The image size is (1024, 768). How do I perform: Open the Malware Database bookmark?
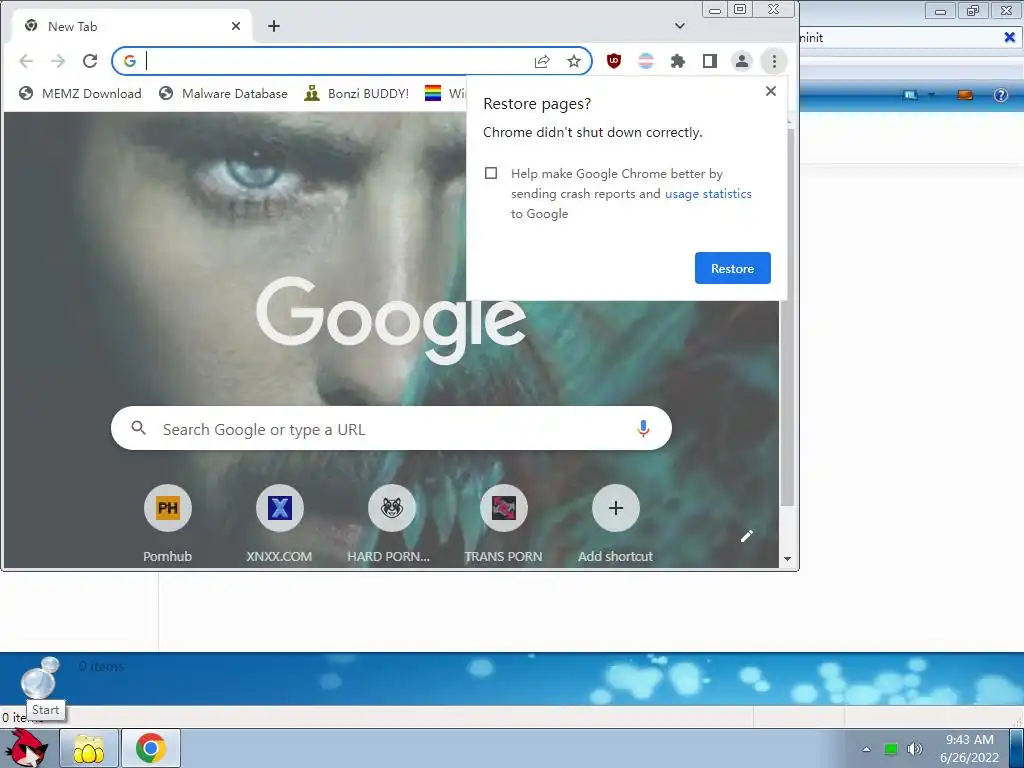(223, 93)
